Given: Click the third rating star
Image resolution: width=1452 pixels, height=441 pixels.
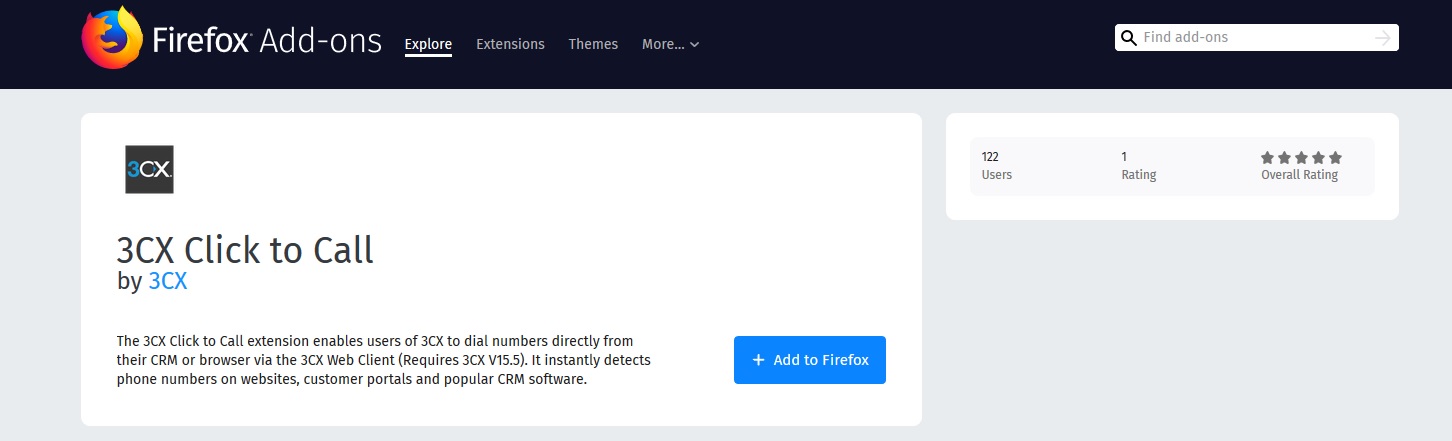Looking at the screenshot, I should click(1301, 158).
